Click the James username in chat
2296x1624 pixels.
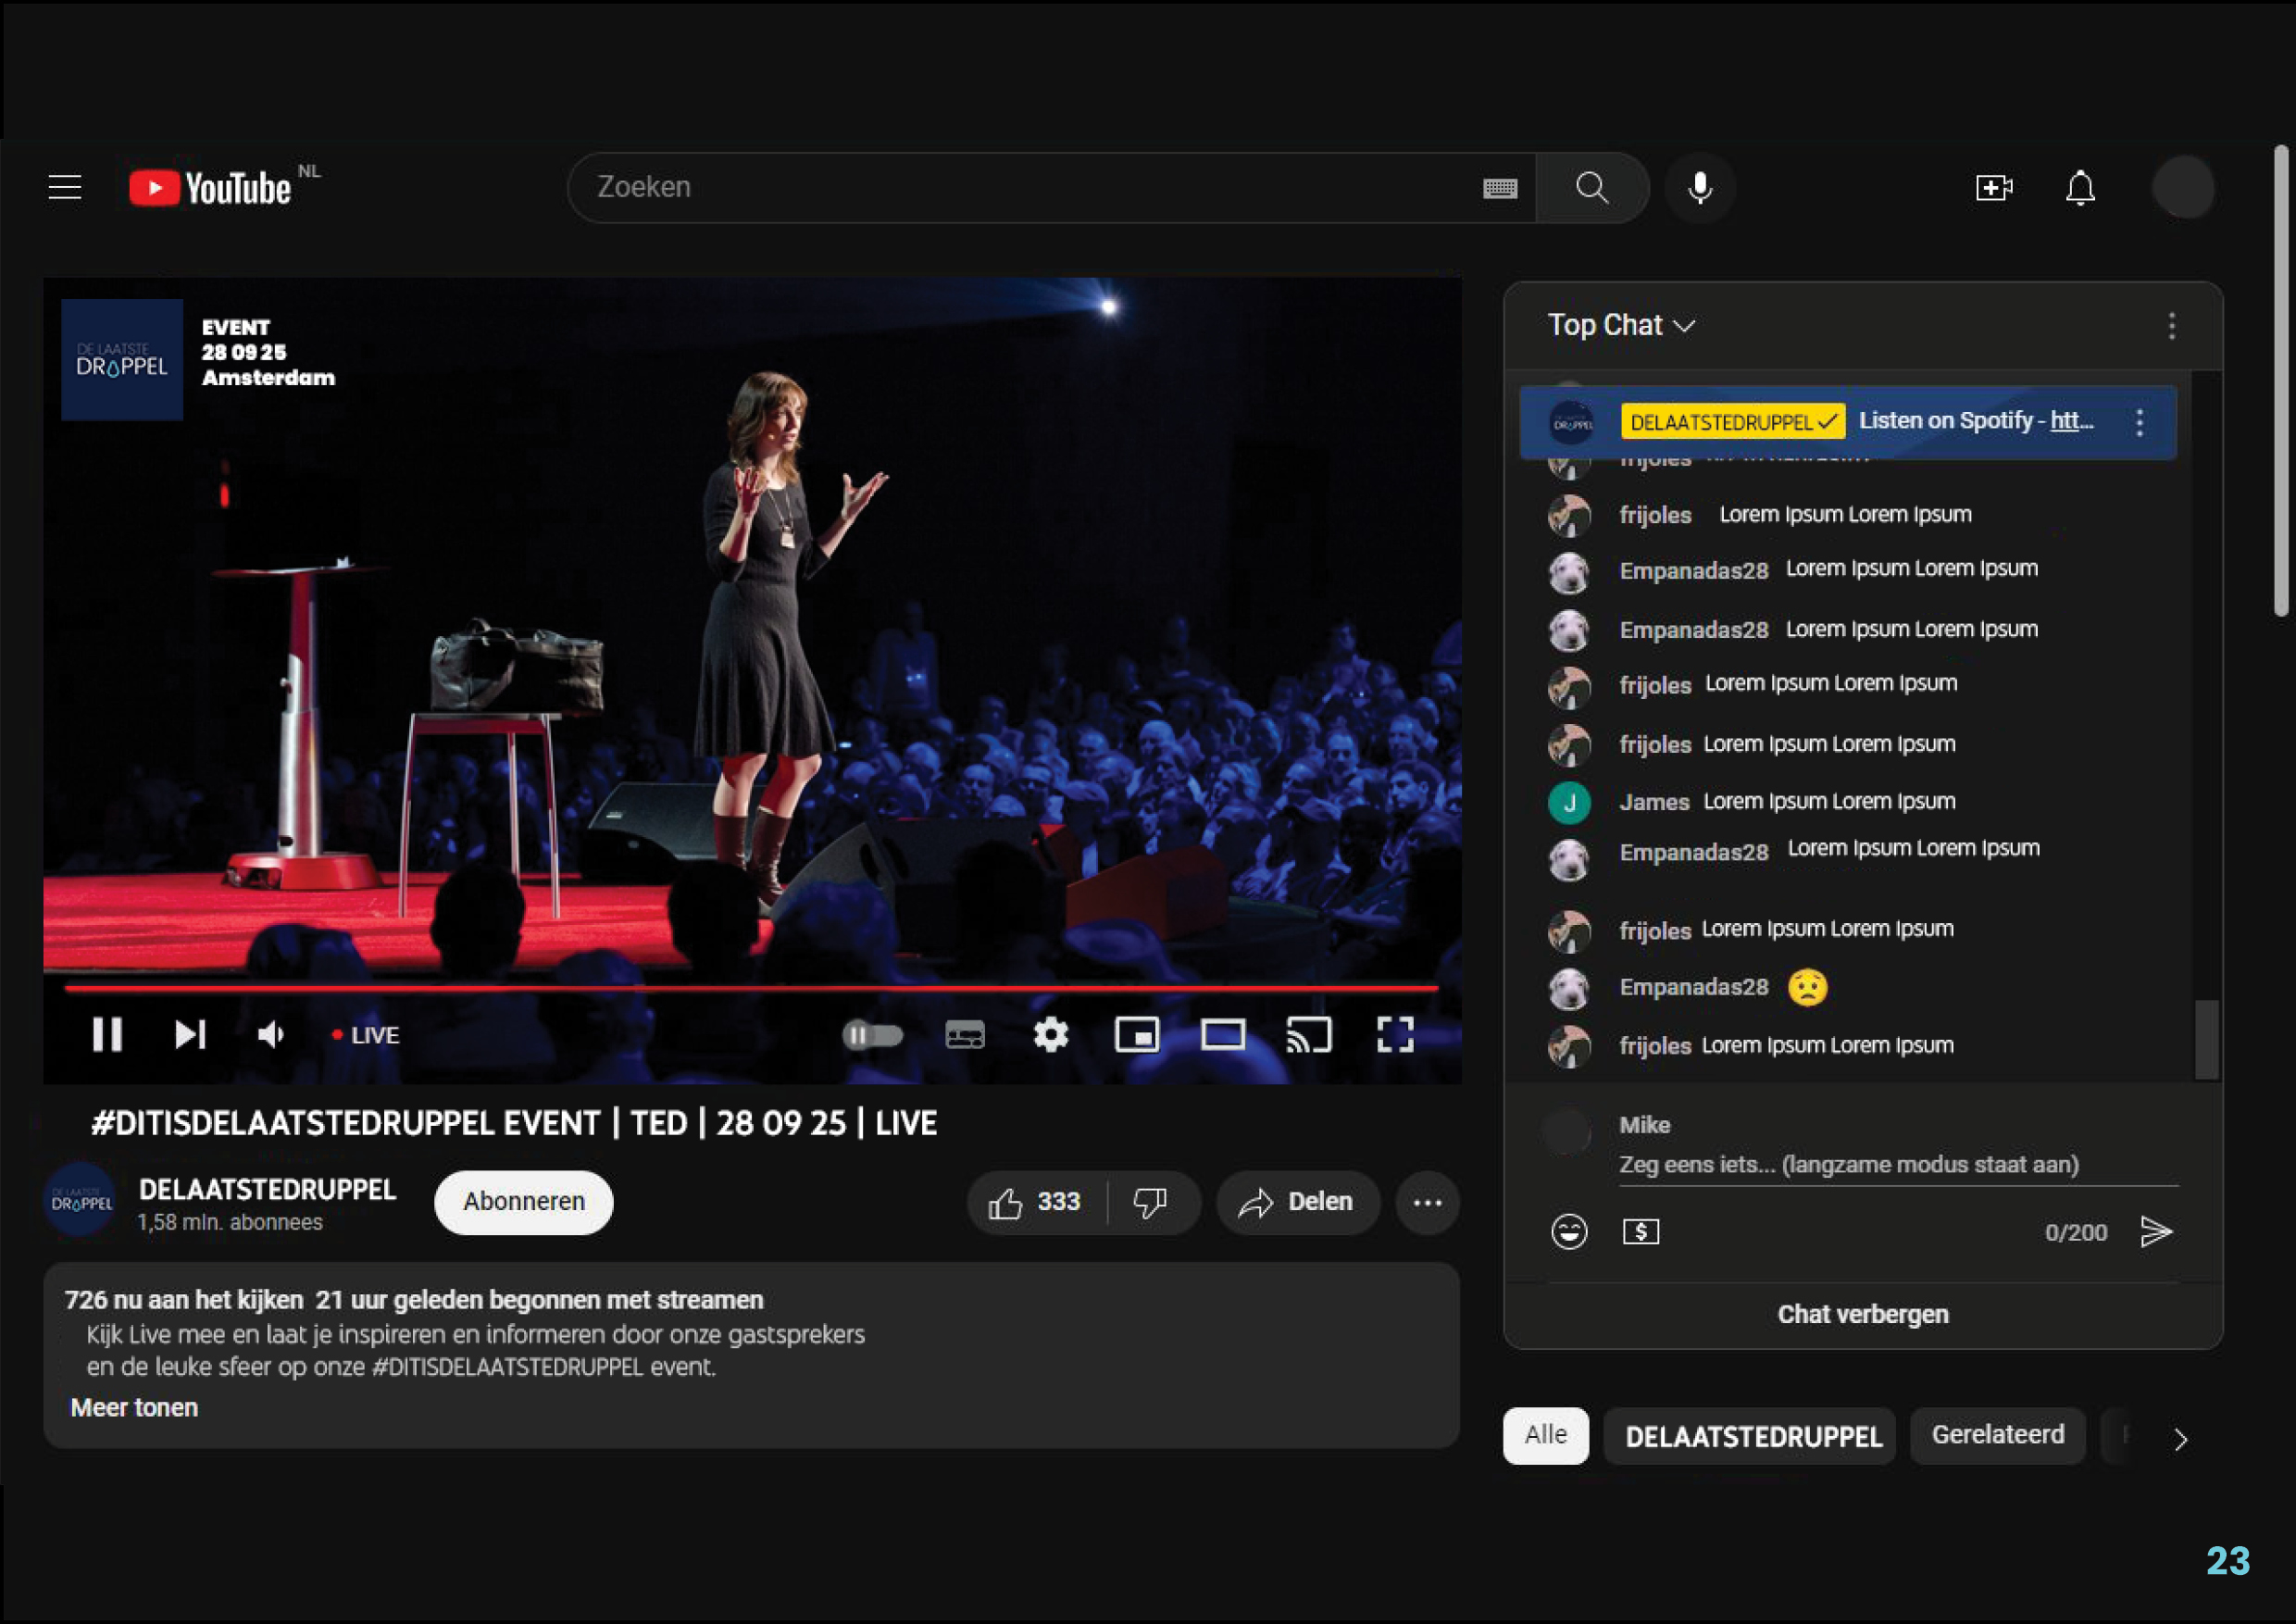(x=1654, y=802)
